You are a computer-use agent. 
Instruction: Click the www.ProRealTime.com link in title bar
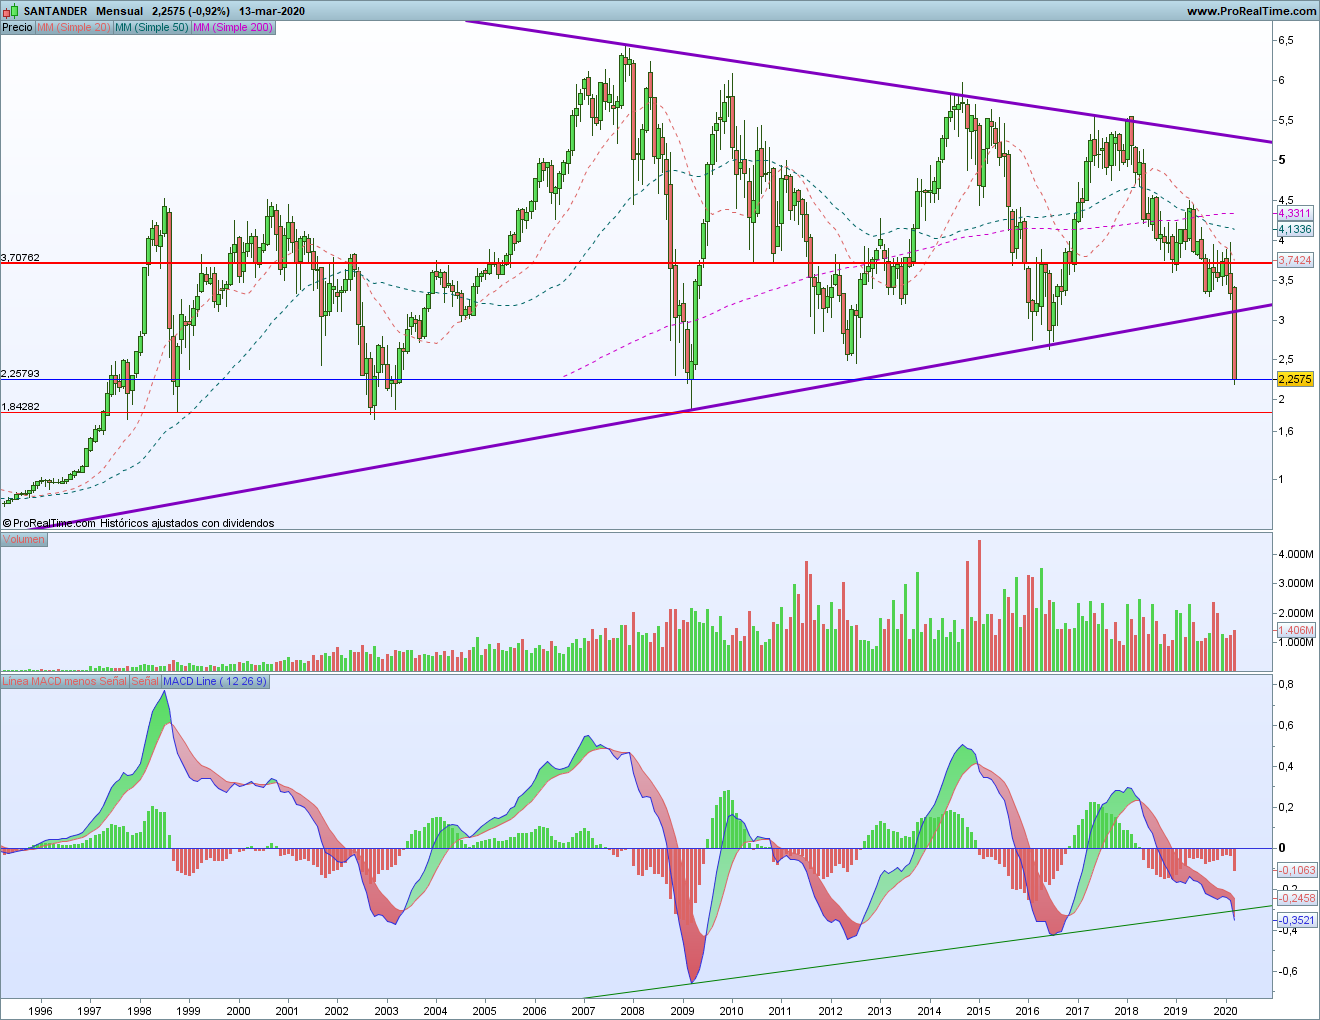pyautogui.click(x=1251, y=11)
